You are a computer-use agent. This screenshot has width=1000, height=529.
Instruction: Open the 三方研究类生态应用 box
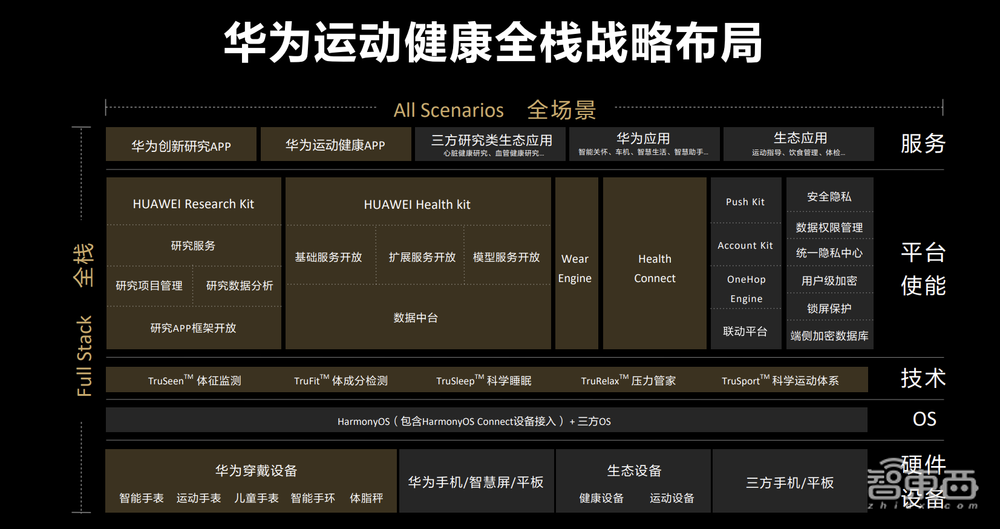[491, 145]
